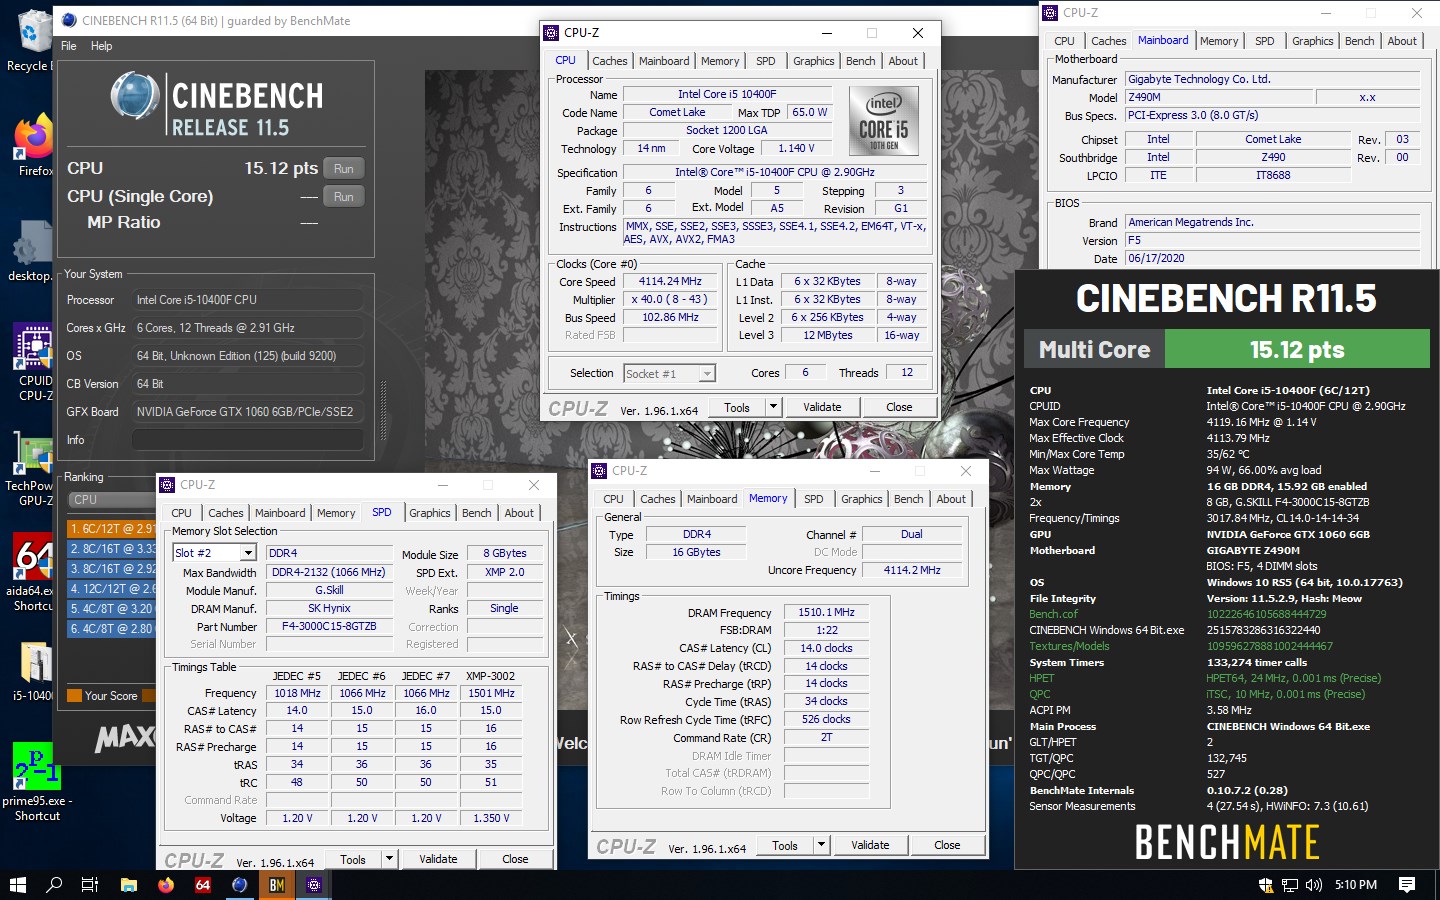Open File Explorer from the taskbar
This screenshot has width=1440, height=900.
(x=128, y=884)
